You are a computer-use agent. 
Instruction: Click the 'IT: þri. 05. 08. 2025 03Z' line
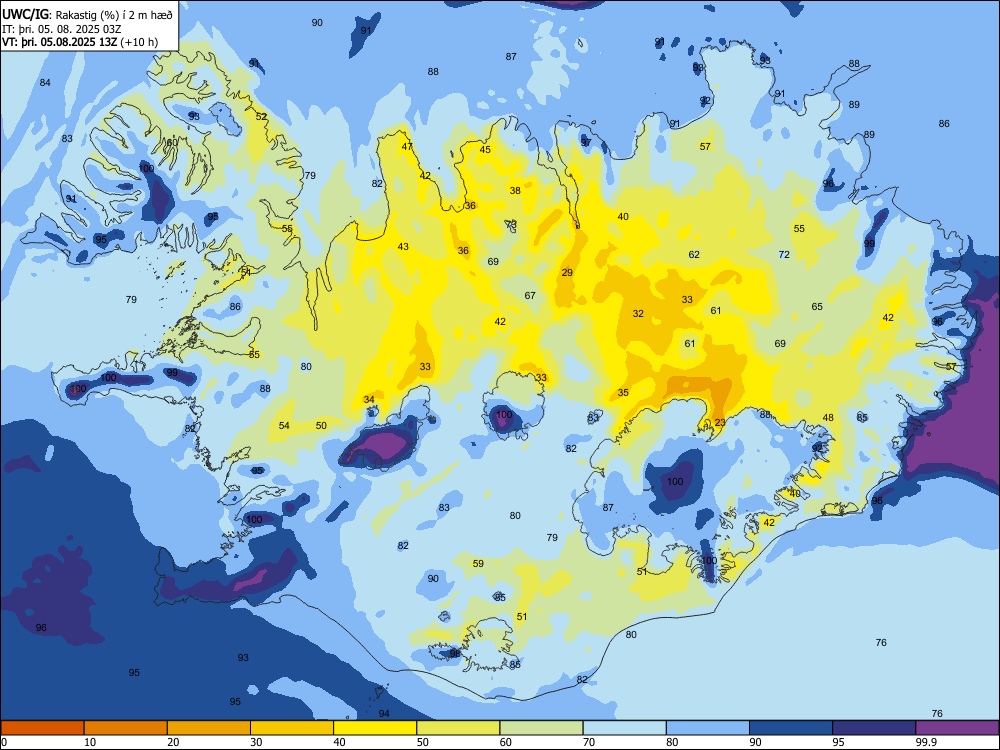pyautogui.click(x=62, y=29)
